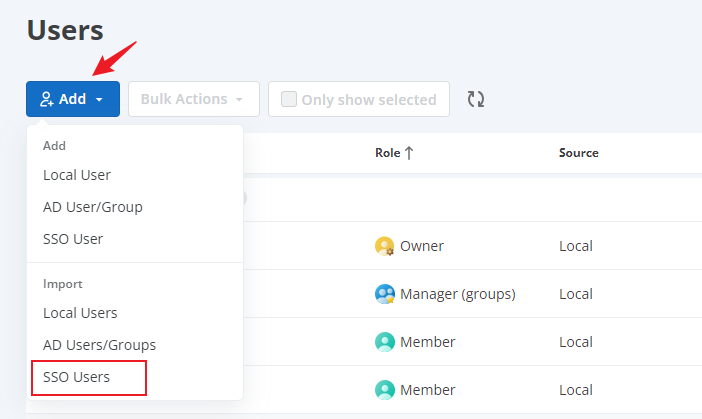Image resolution: width=702 pixels, height=419 pixels.
Task: Select SSO Users import option
Action: [x=77, y=377]
